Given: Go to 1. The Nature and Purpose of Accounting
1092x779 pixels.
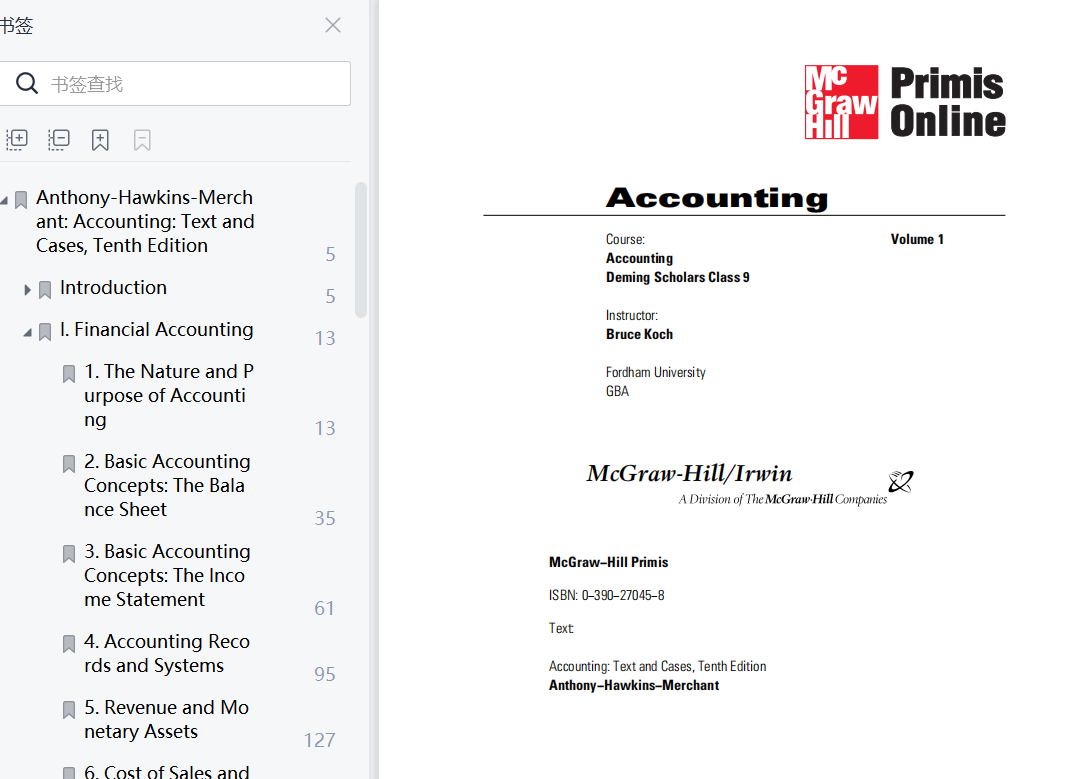Looking at the screenshot, I should (x=169, y=395).
